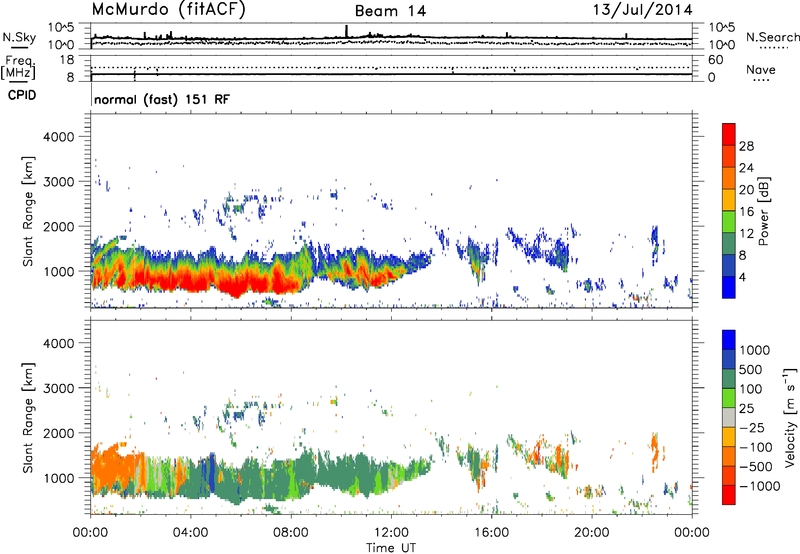The width and height of the screenshot is (800, 554).
Task: Click the orange velocity streak near 22:30 UT
Action: (655, 450)
